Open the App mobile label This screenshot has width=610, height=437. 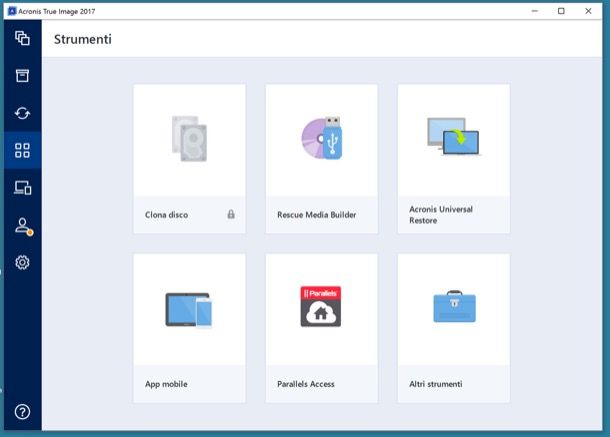(x=166, y=384)
